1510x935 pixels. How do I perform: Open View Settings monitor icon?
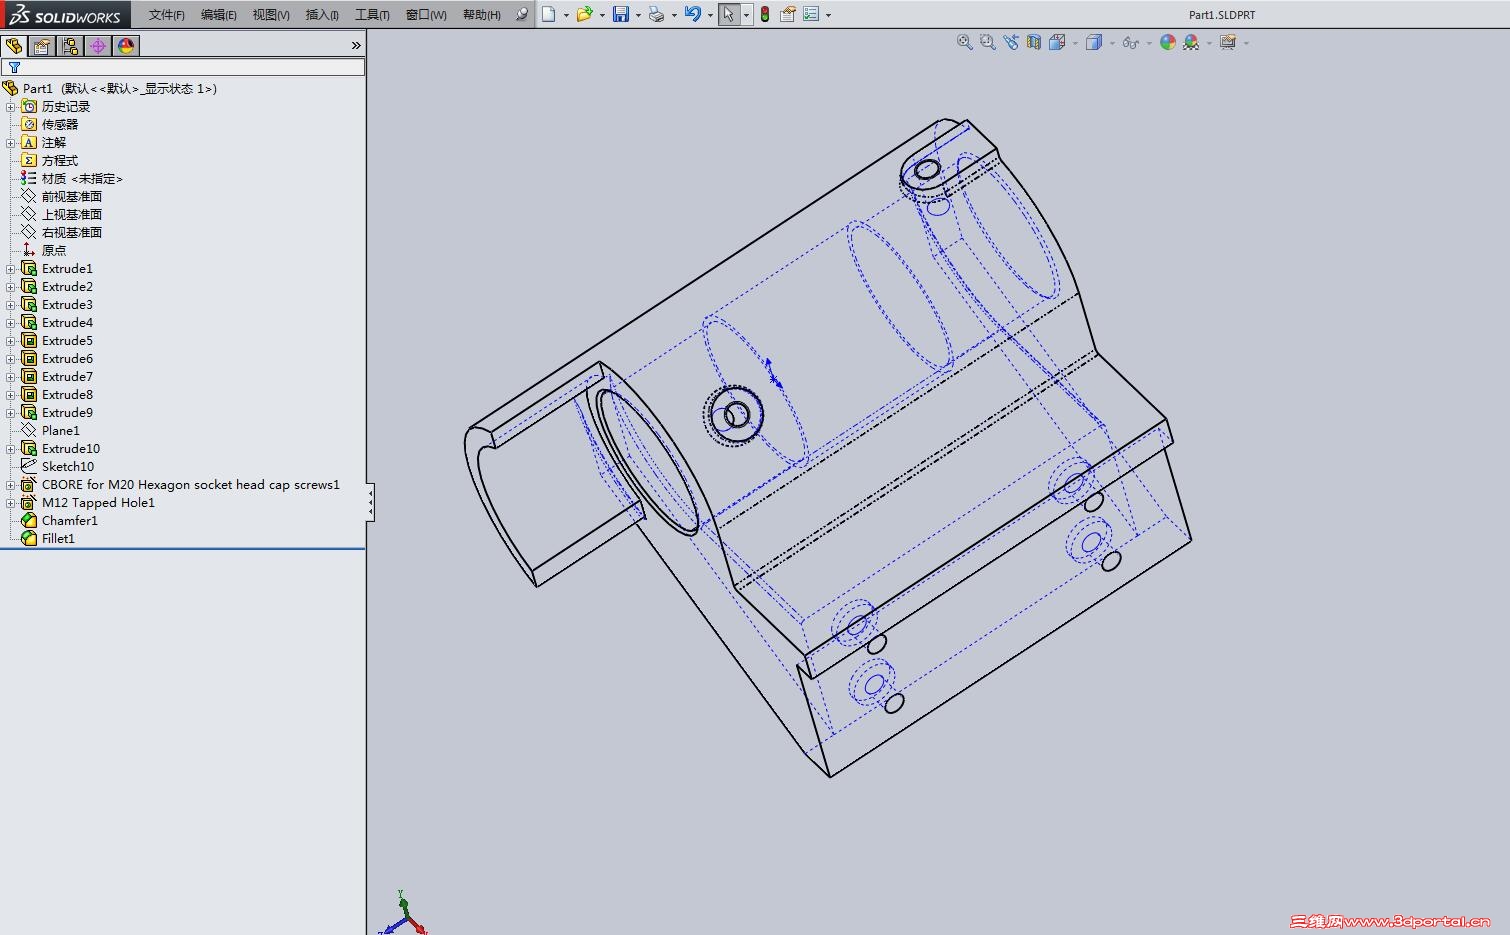(x=1228, y=42)
